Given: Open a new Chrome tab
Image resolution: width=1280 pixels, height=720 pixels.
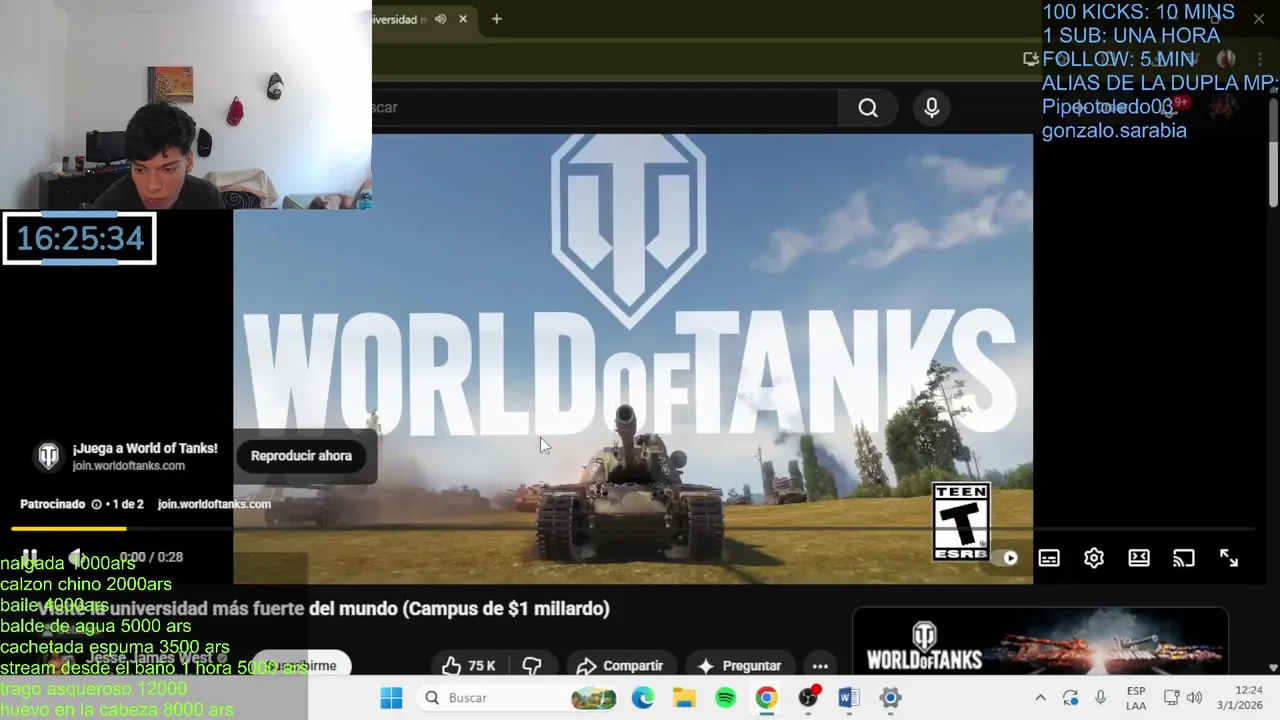Looking at the screenshot, I should tap(496, 19).
